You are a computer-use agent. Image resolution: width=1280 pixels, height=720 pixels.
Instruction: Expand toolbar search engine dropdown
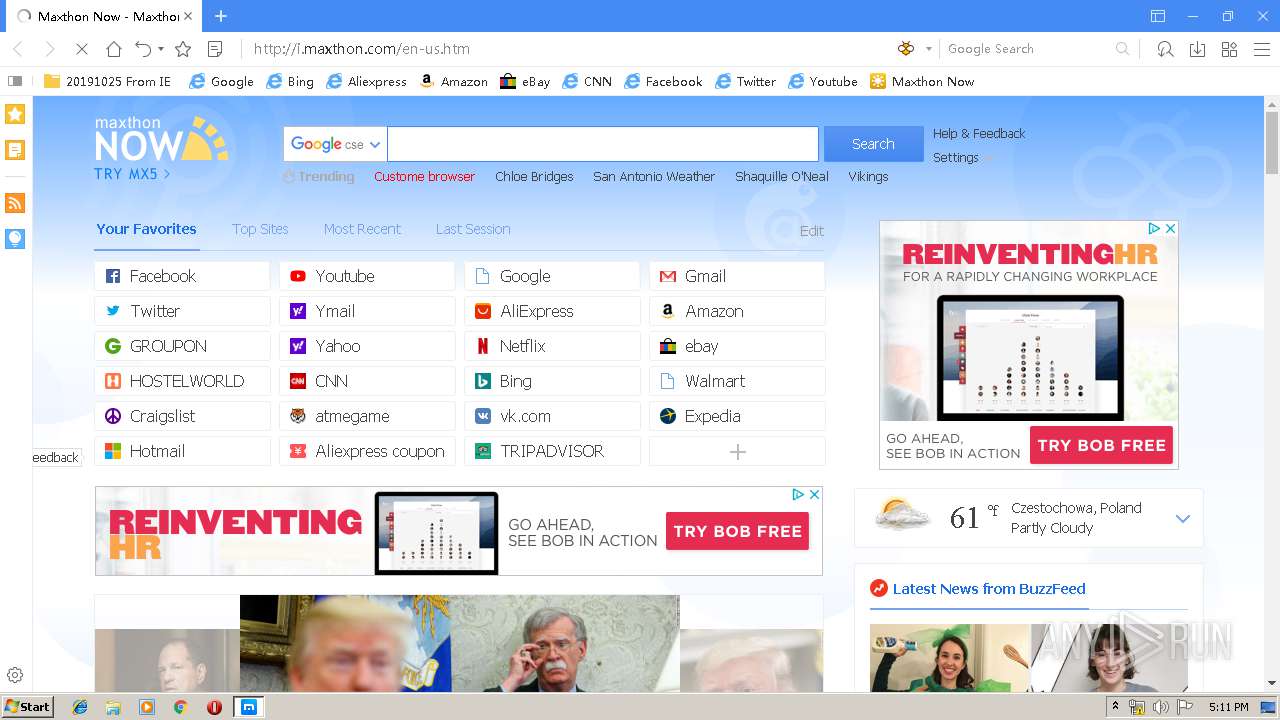click(928, 49)
